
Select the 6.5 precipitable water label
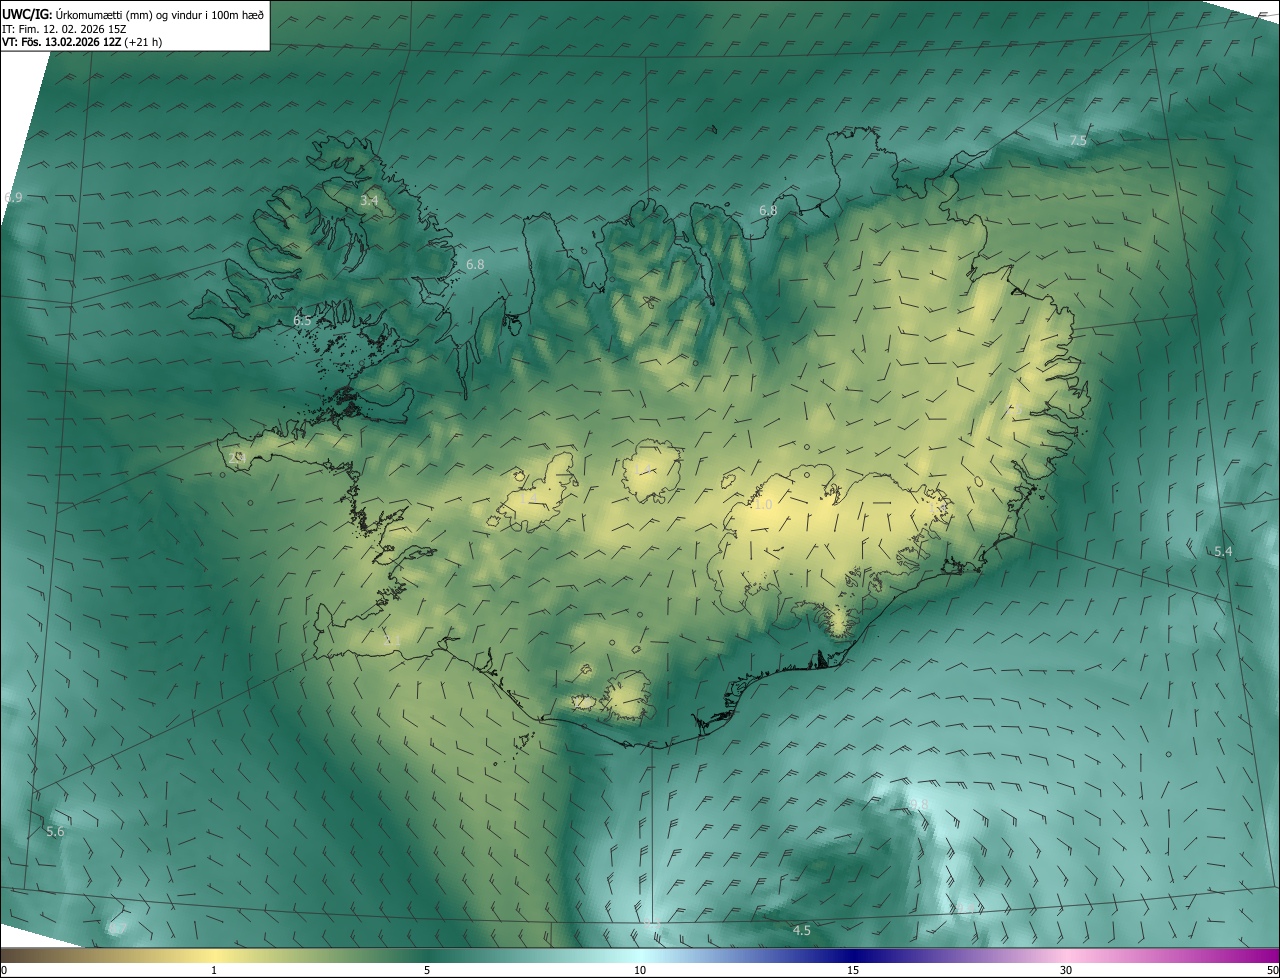[x=302, y=321]
